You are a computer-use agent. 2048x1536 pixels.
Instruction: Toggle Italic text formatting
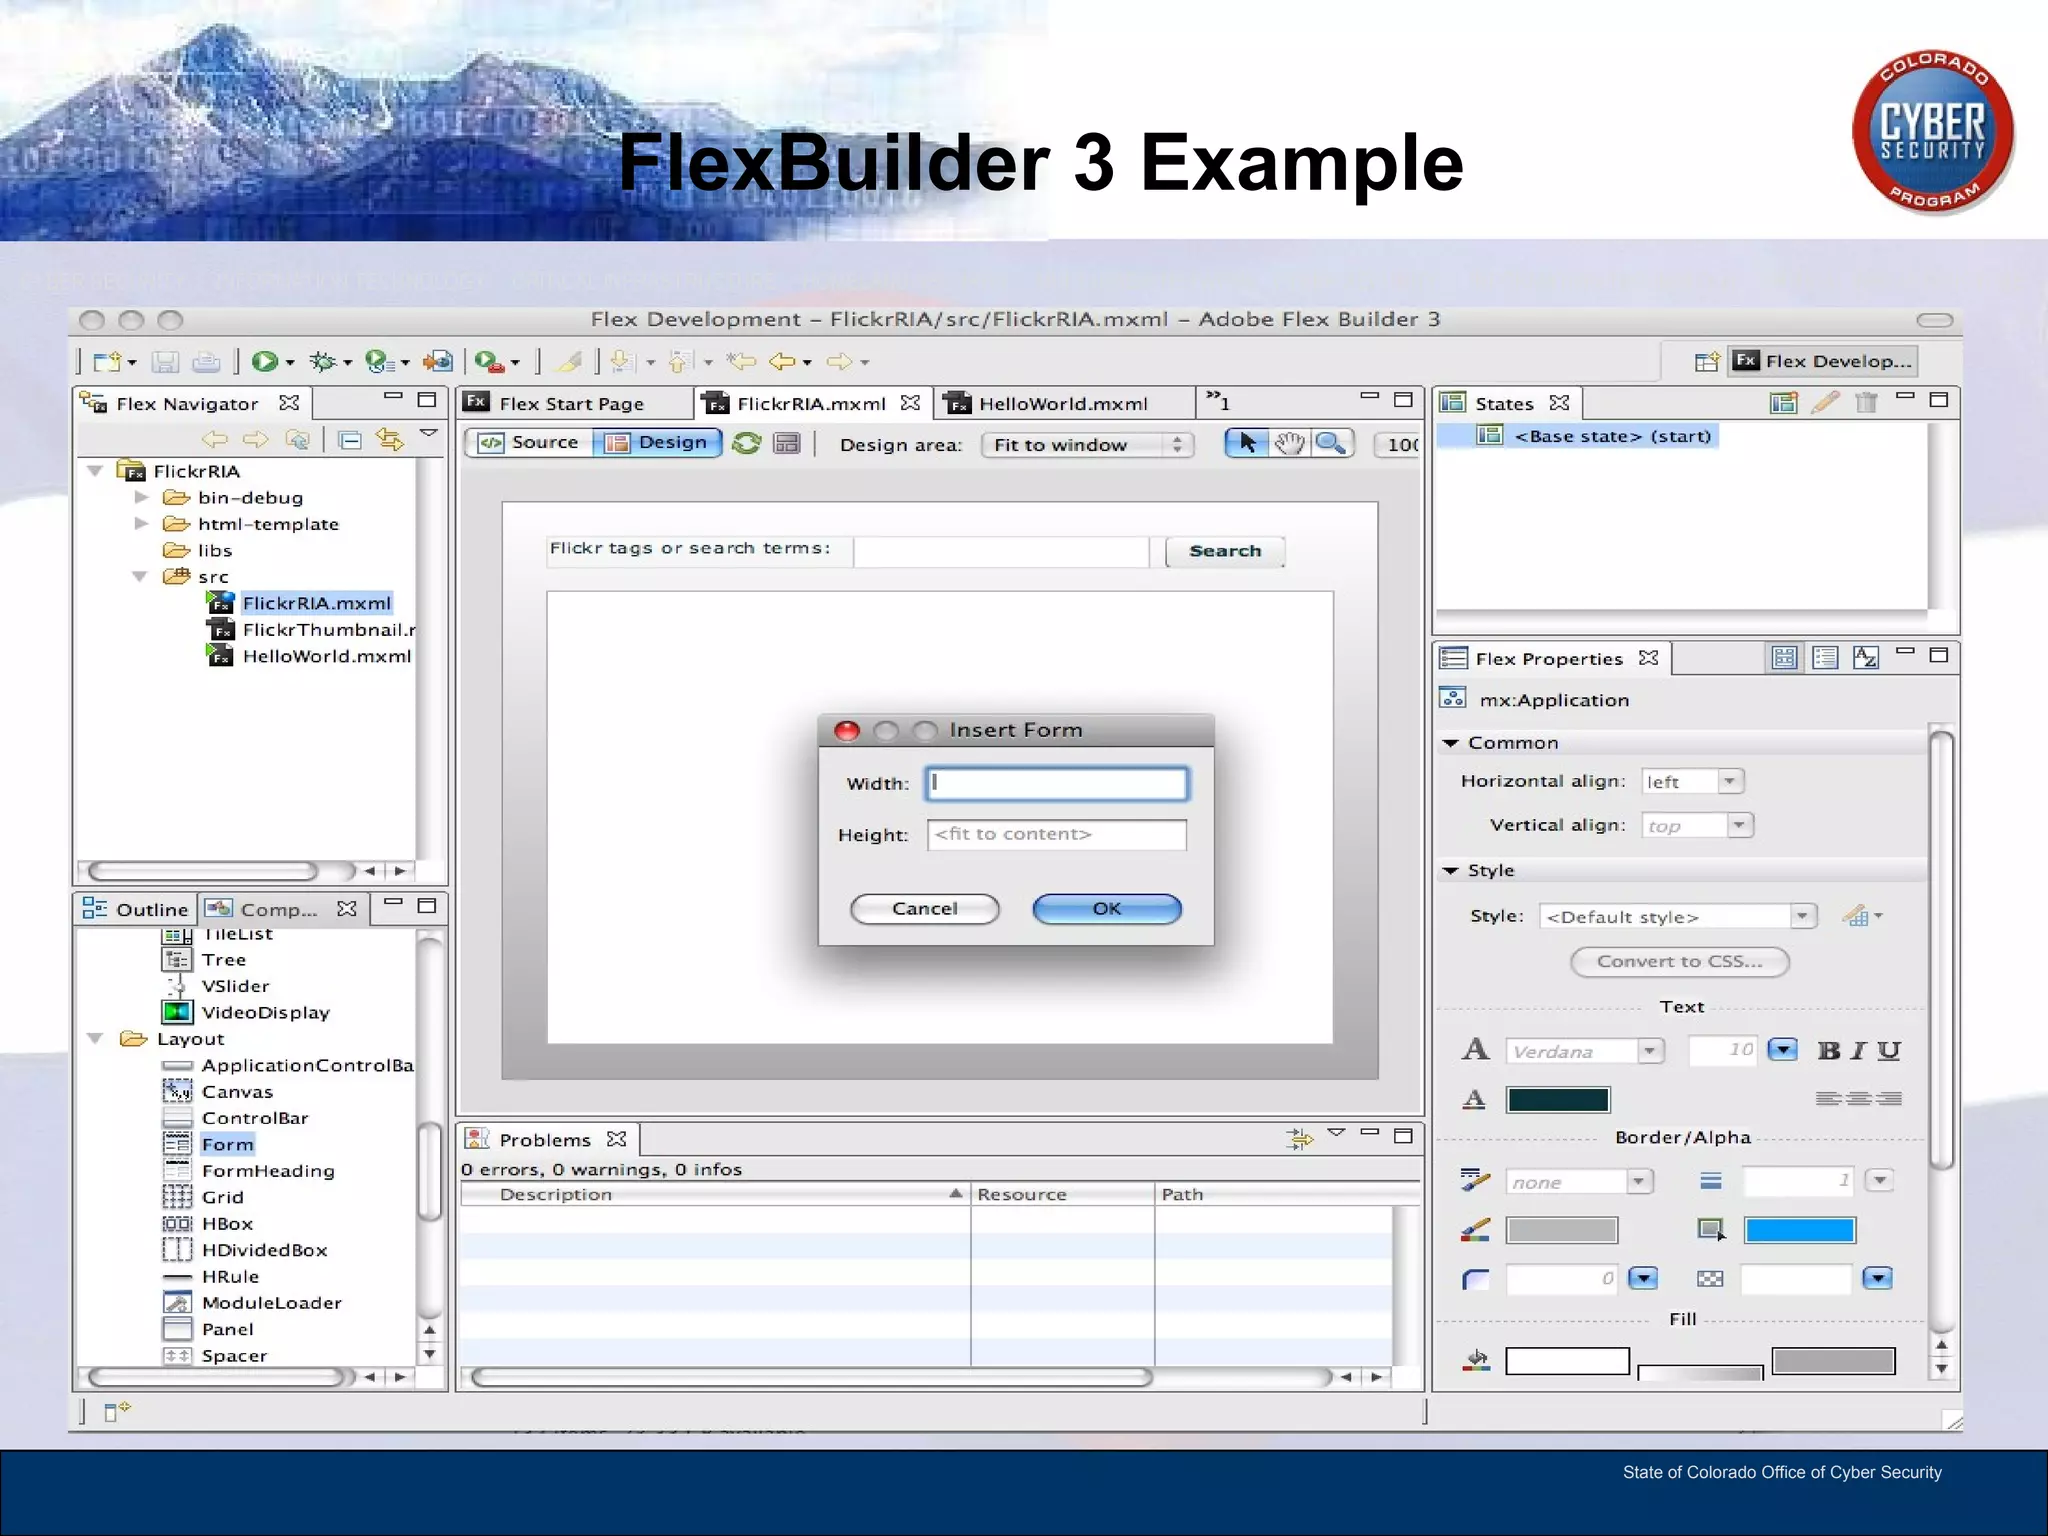(x=1858, y=1050)
